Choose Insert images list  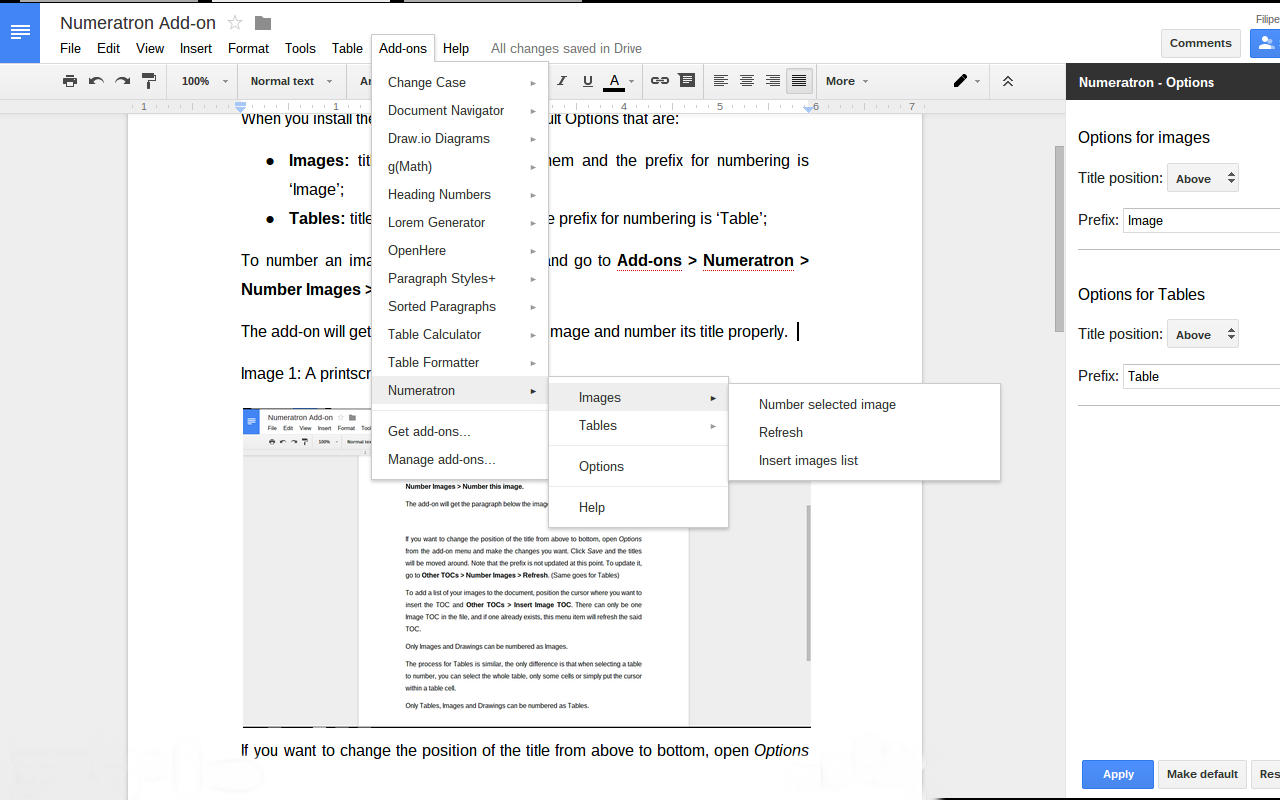(864, 460)
